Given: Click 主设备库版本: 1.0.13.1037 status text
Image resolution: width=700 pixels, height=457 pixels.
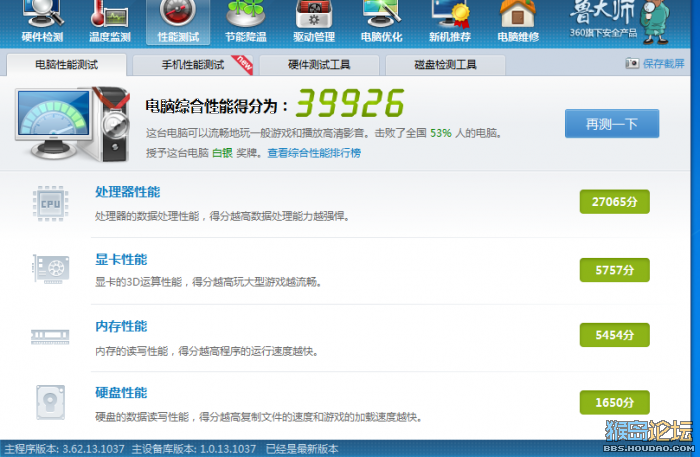Looking at the screenshot, I should pos(194,449).
